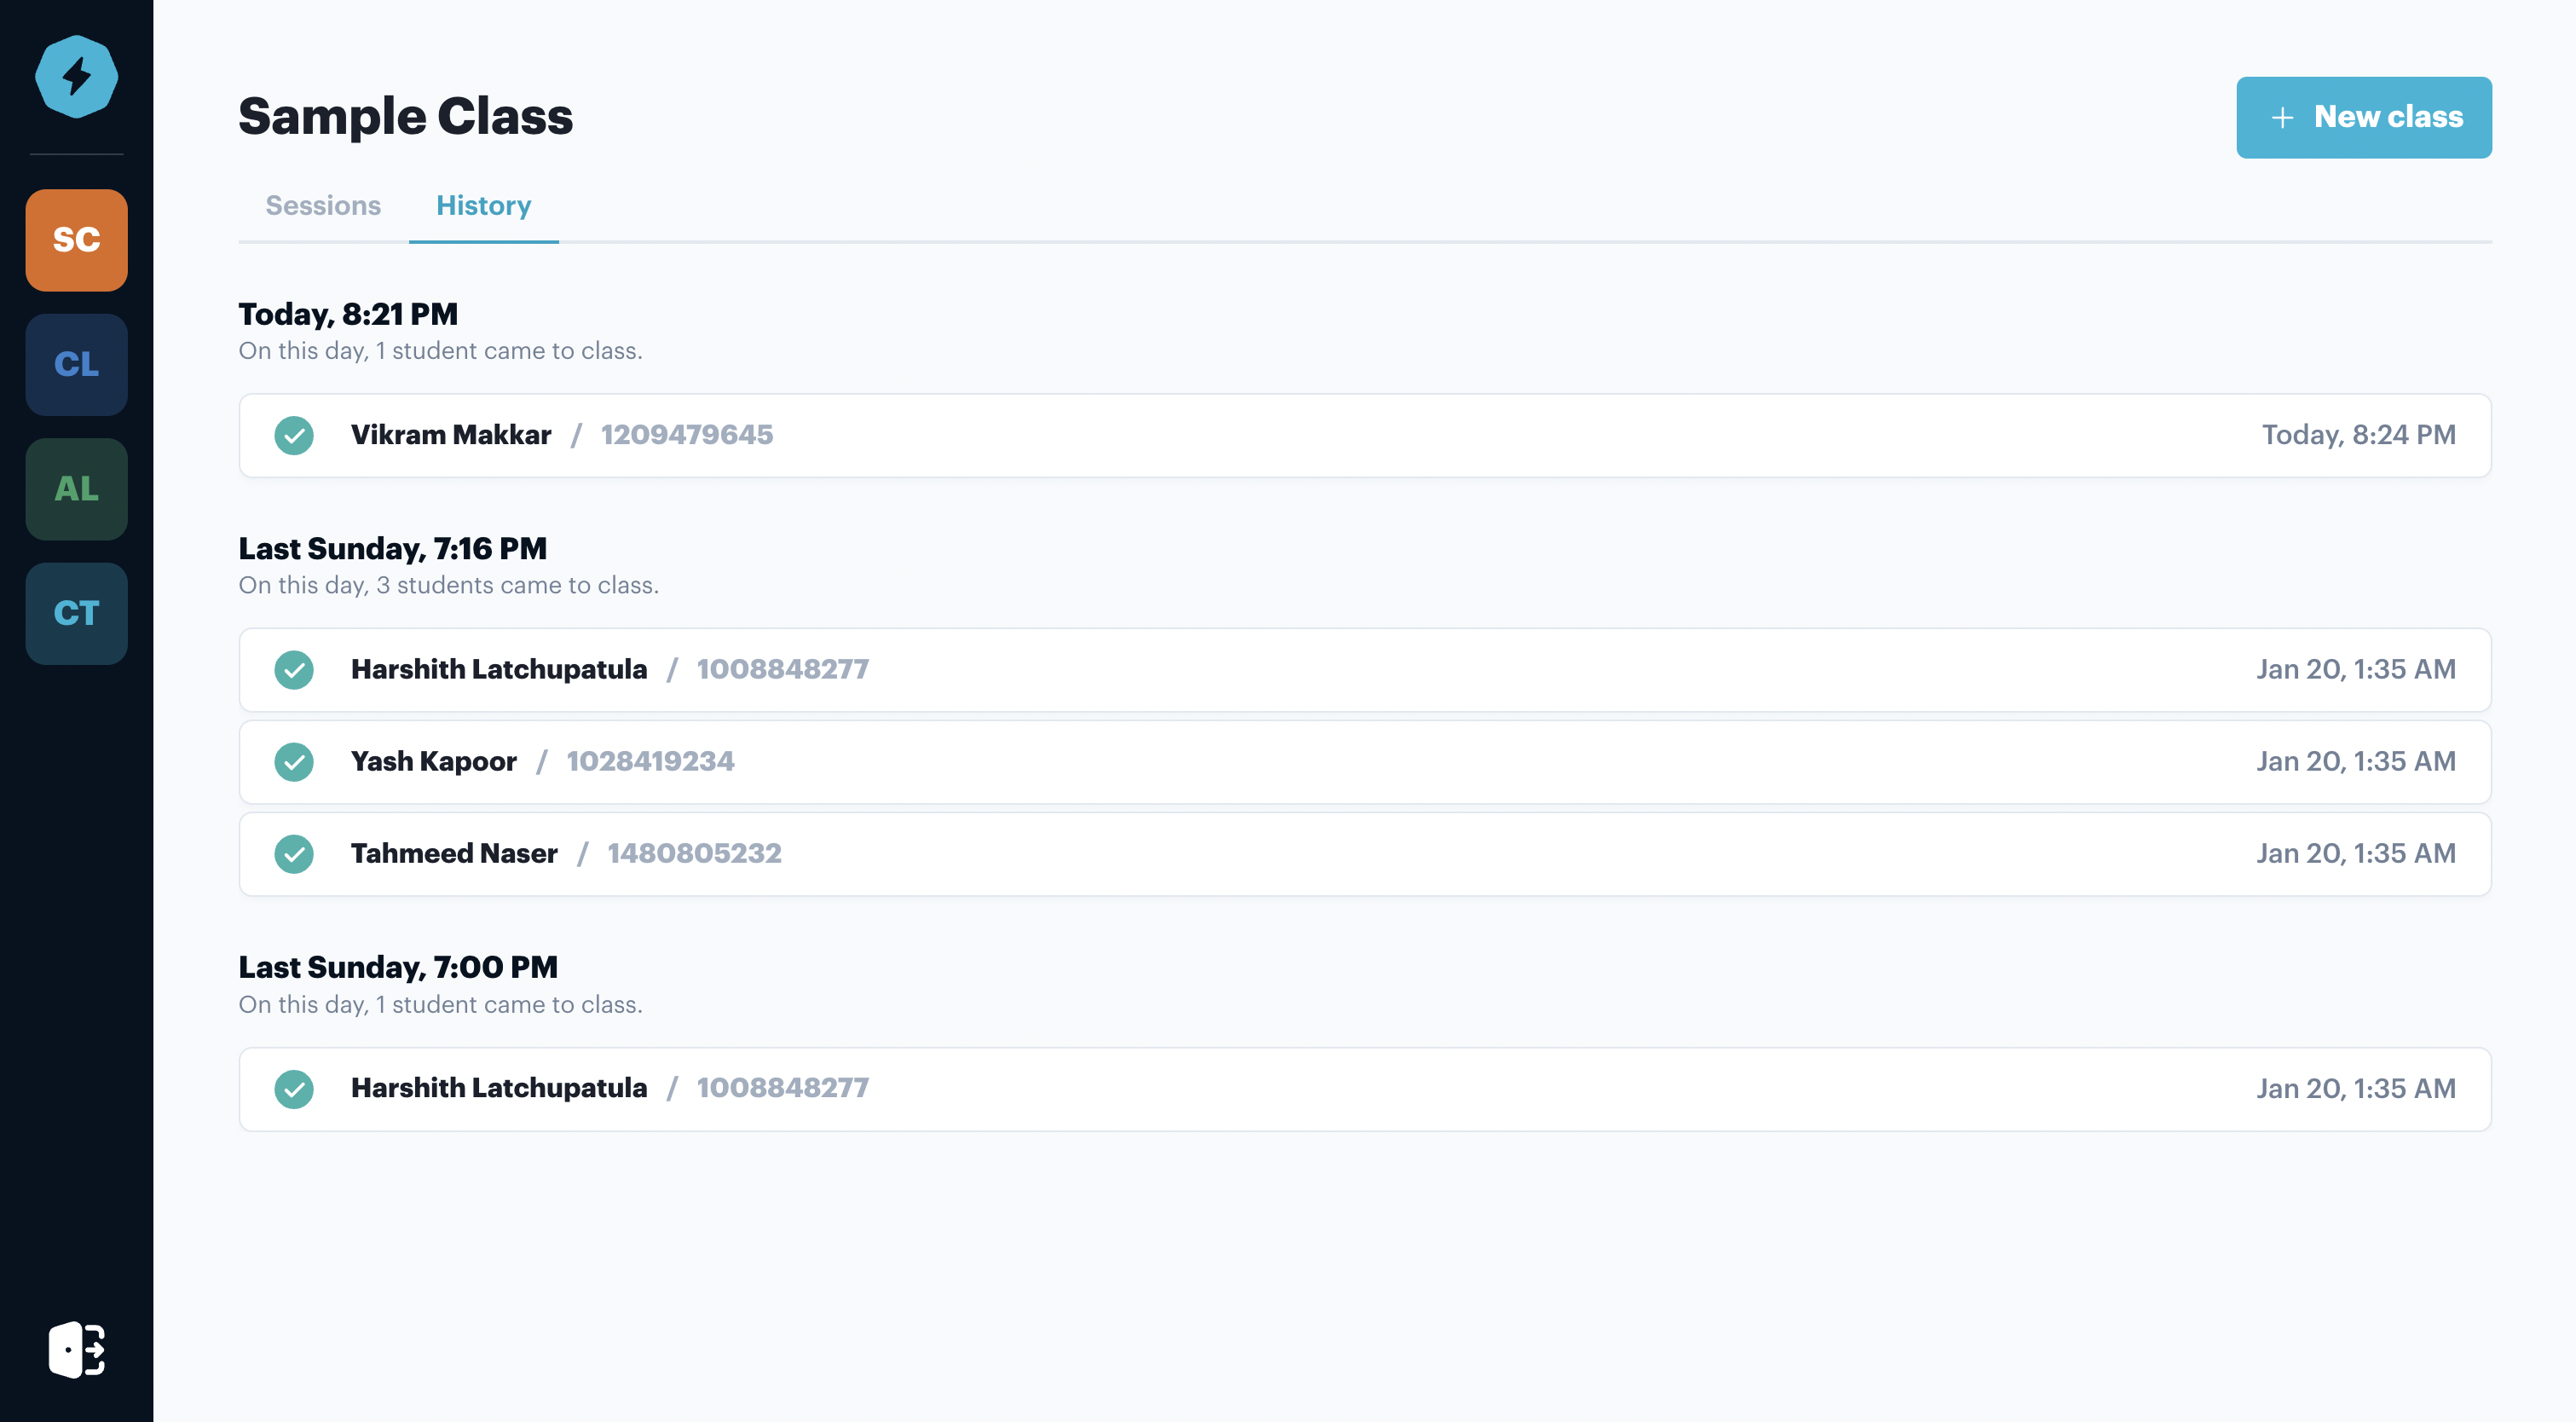Click the check icon beside Vikram Makkar
The image size is (2576, 1422).
coord(294,435)
